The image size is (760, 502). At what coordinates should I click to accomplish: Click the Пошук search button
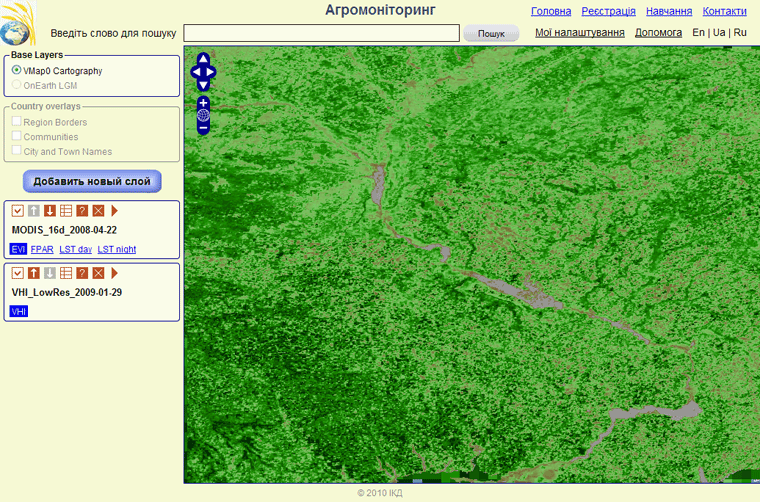(x=491, y=33)
